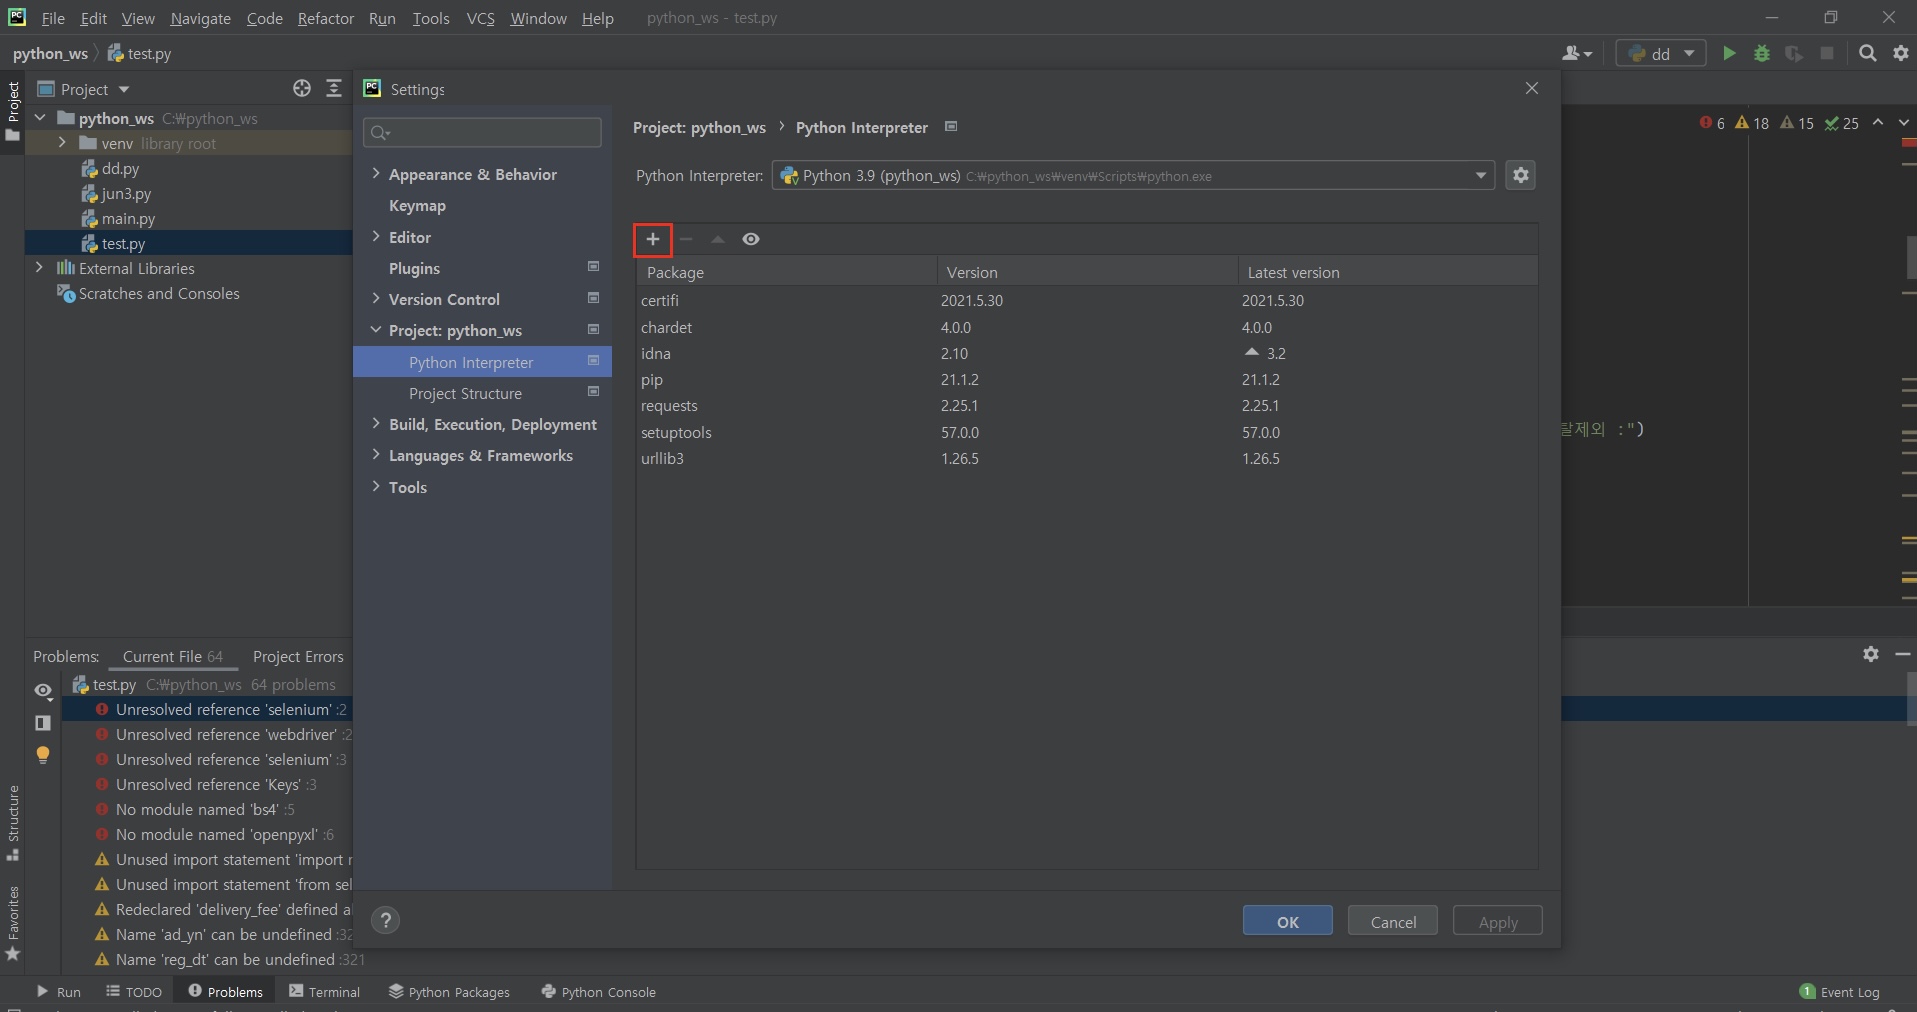Select the idna package row
The image size is (1917, 1012).
[x=1087, y=353]
